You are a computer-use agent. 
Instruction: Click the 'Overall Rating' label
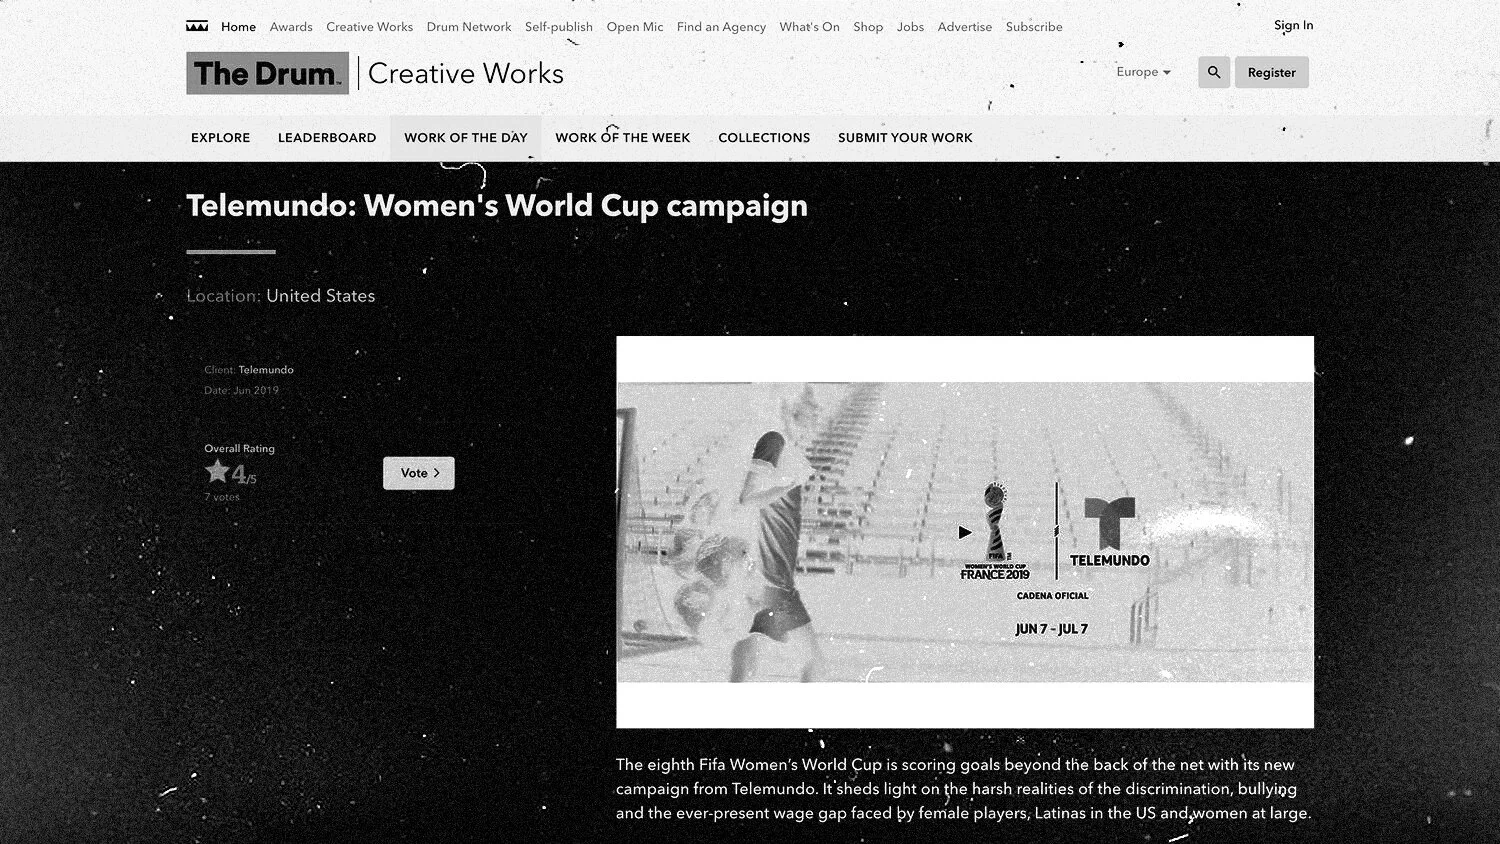pos(239,449)
